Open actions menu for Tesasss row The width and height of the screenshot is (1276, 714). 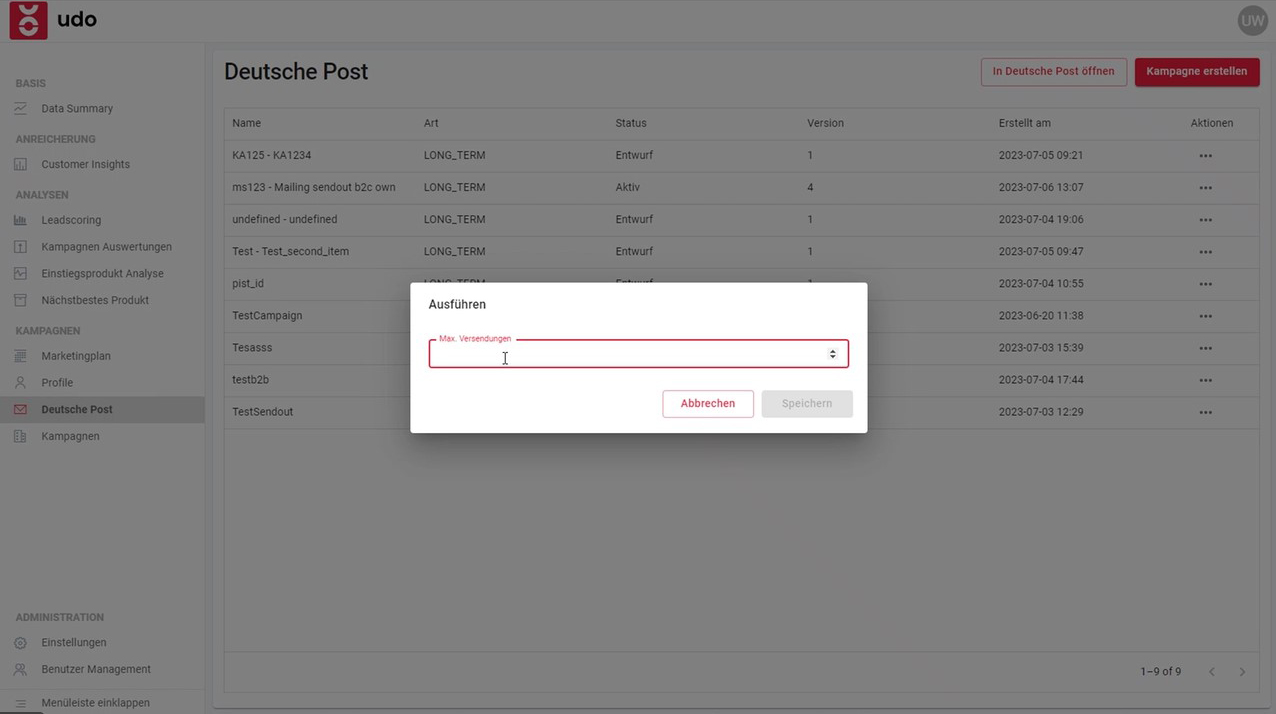[x=1205, y=348]
